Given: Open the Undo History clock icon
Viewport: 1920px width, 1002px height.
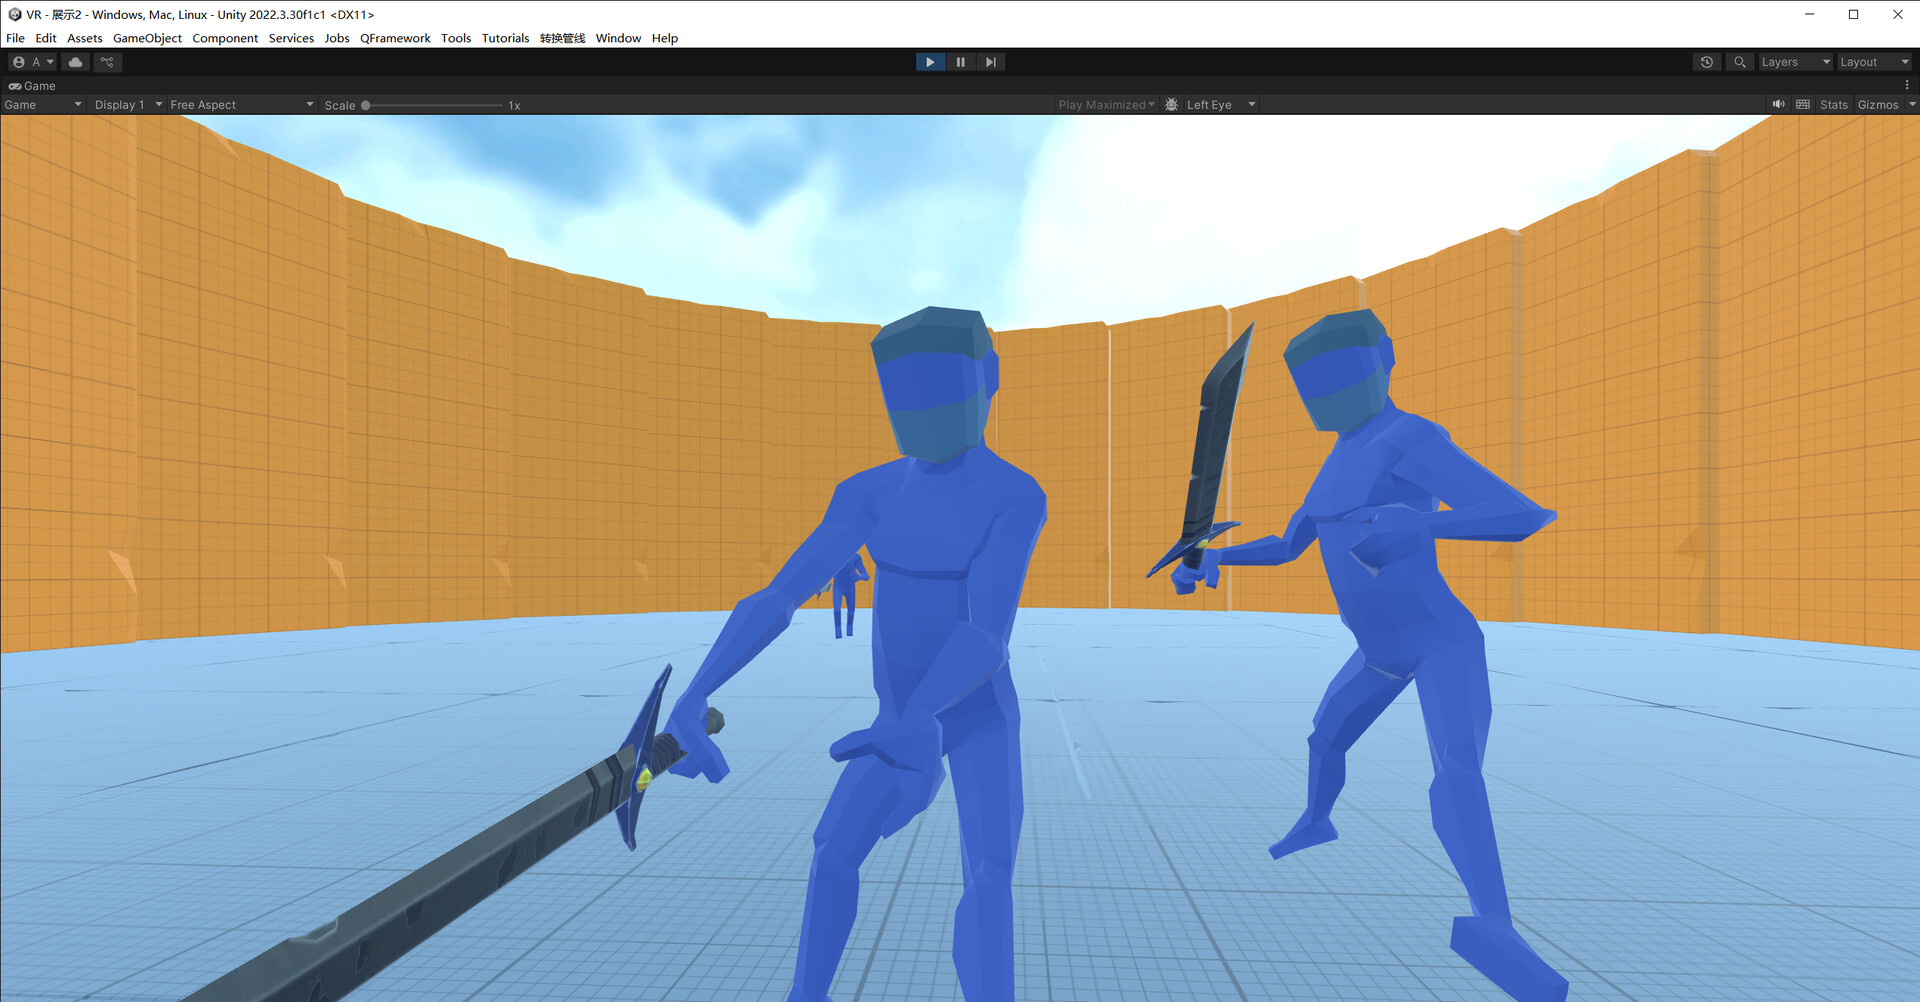Looking at the screenshot, I should click(x=1706, y=62).
